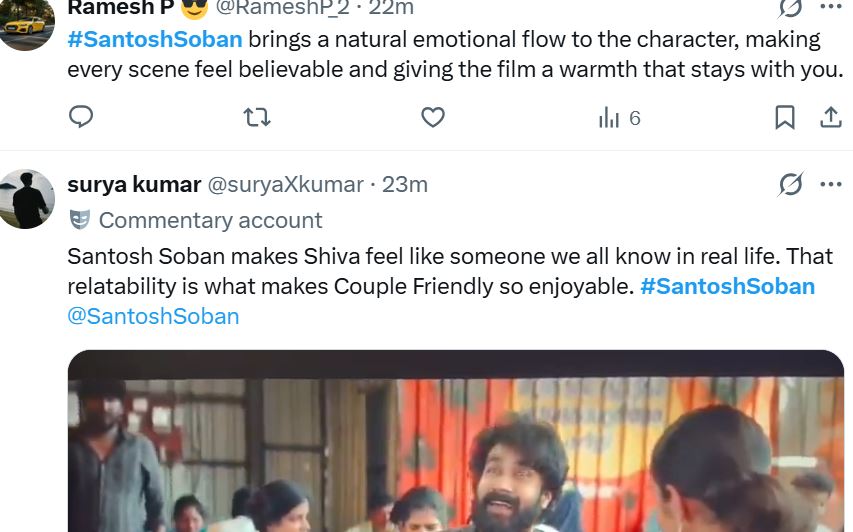Like Ramesh P's post
The height and width of the screenshot is (532, 853).
pyautogui.click(x=432, y=117)
